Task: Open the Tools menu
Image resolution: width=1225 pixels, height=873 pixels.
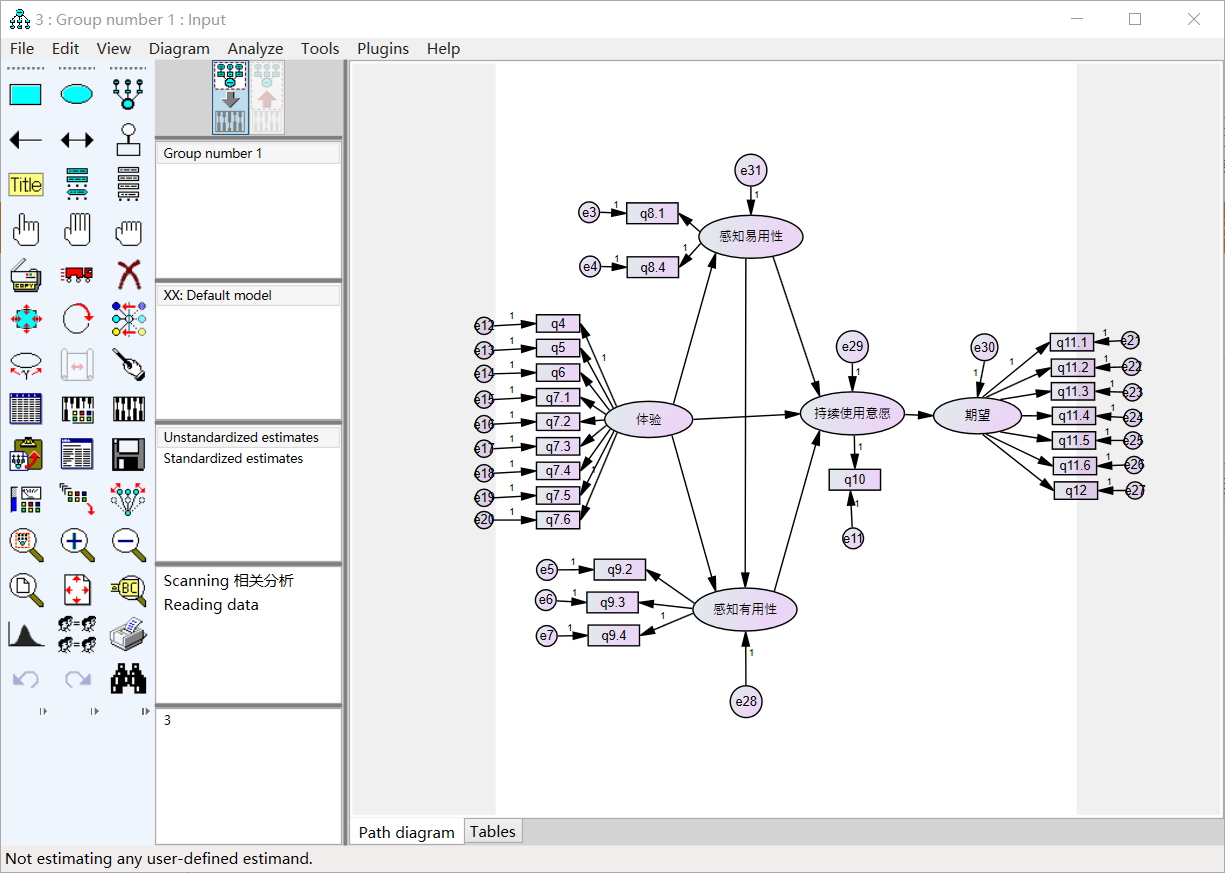Action: pos(320,48)
